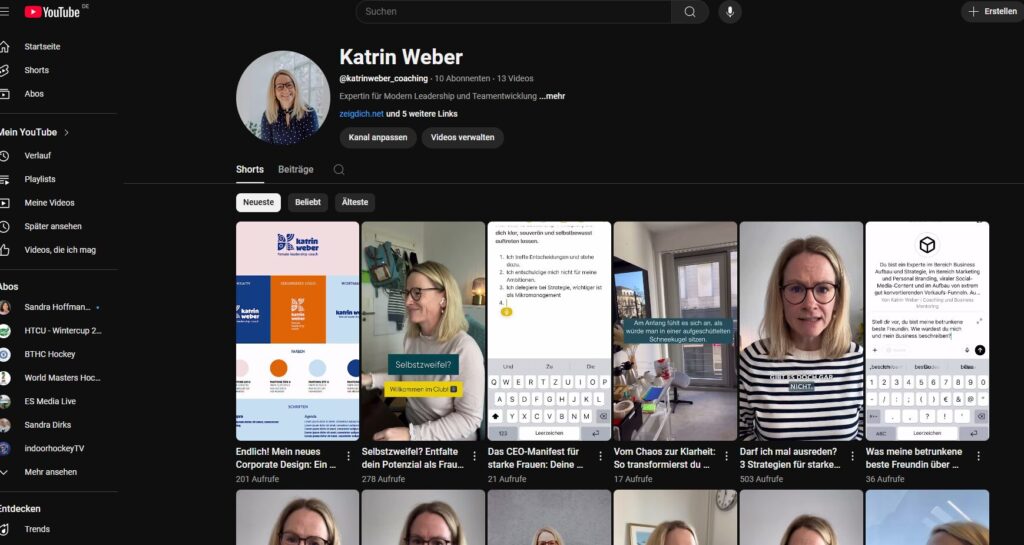1024x545 pixels.
Task: Open the hamburger guide menu
Action: tap(5, 12)
